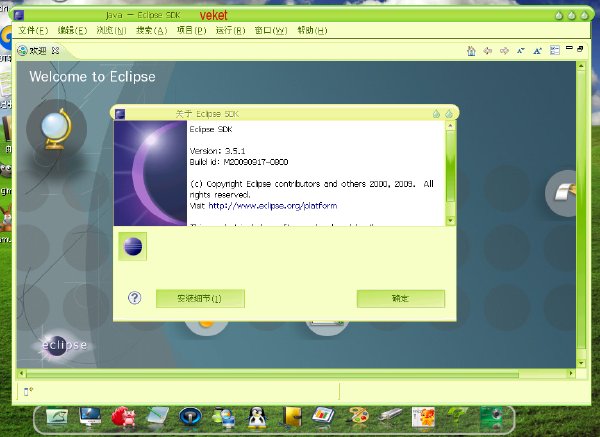Open the 文件(F) File menu

pos(33,31)
